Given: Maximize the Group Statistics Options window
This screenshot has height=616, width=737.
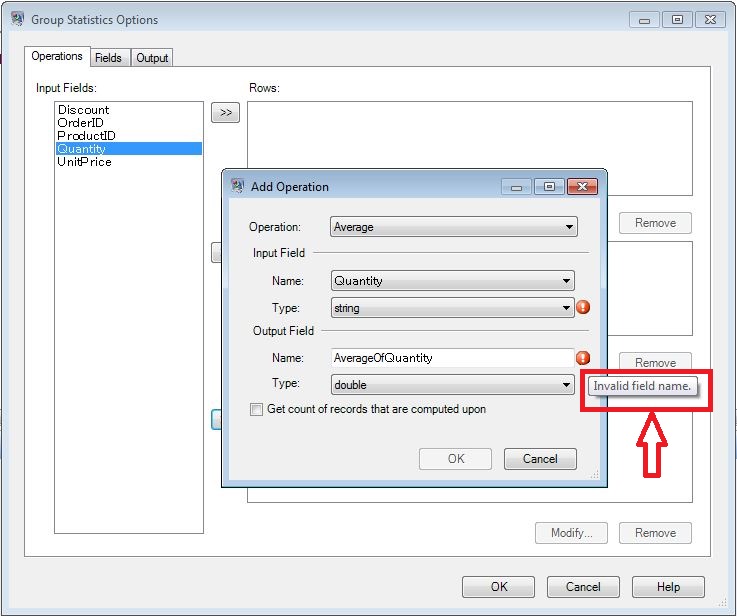Looking at the screenshot, I should click(x=677, y=20).
